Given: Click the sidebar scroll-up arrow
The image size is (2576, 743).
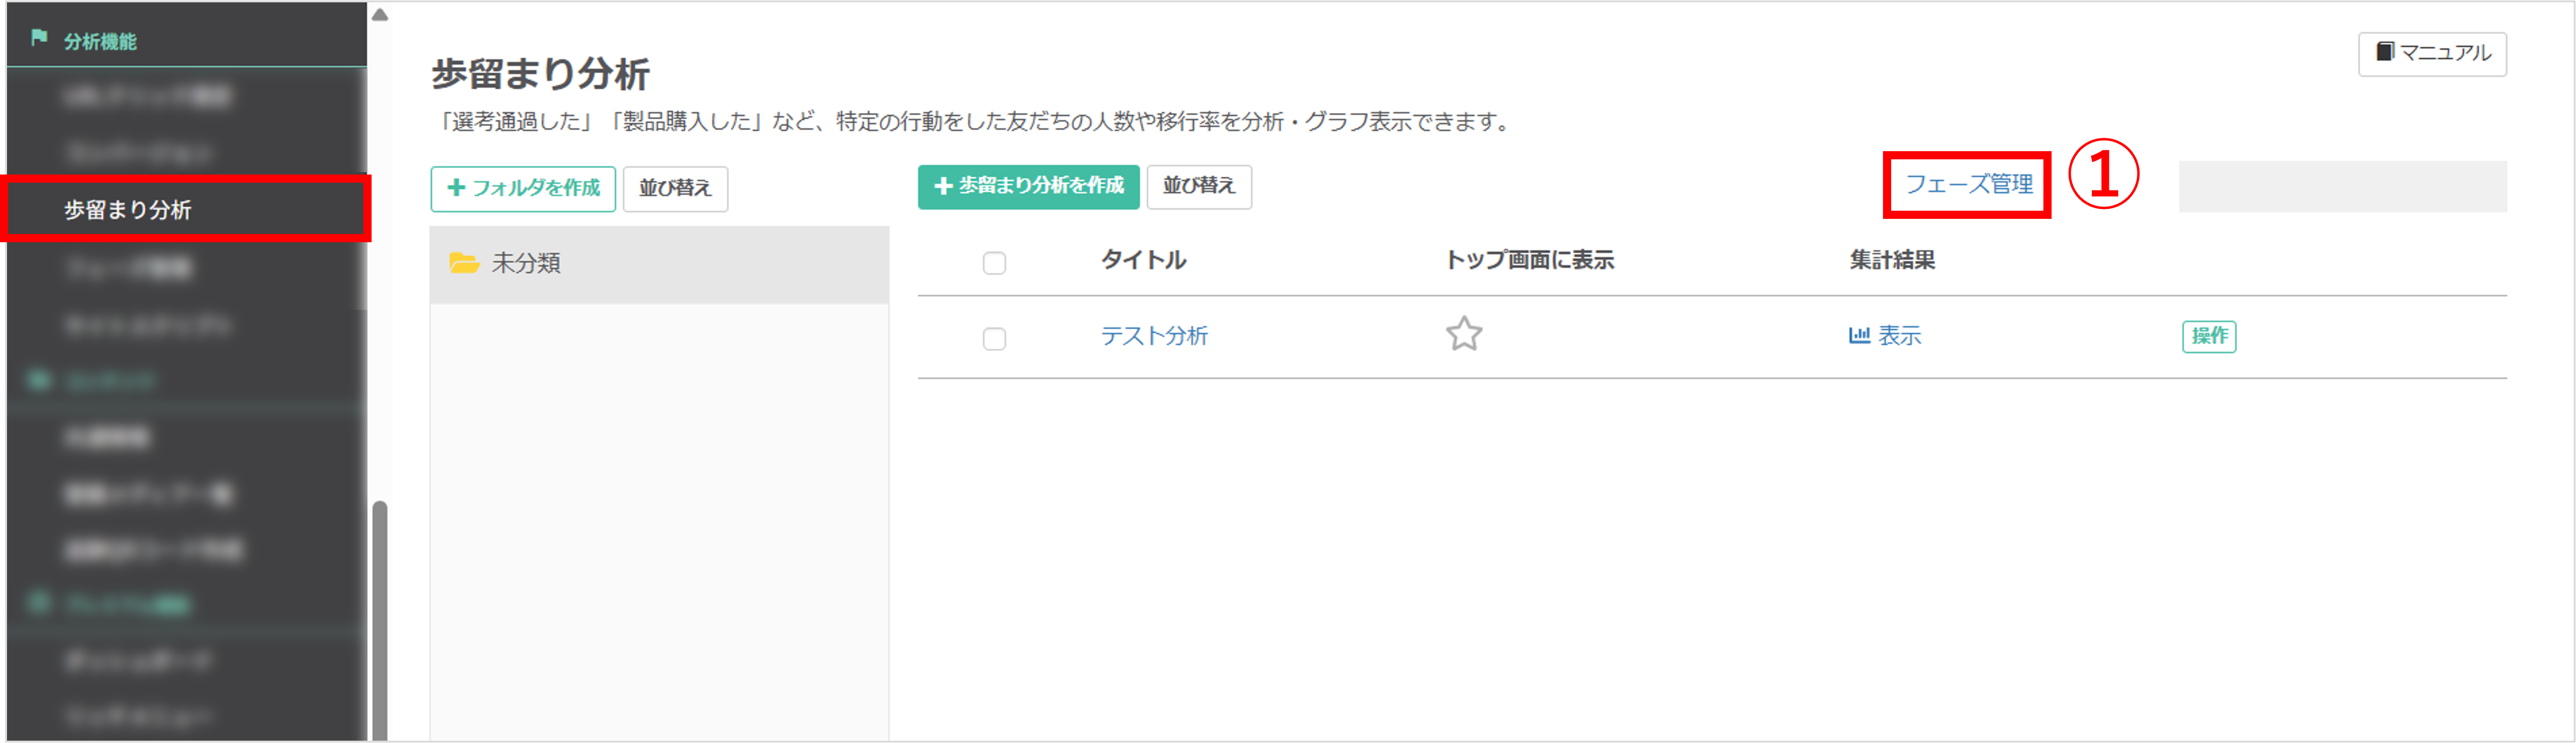Looking at the screenshot, I should tap(380, 14).
